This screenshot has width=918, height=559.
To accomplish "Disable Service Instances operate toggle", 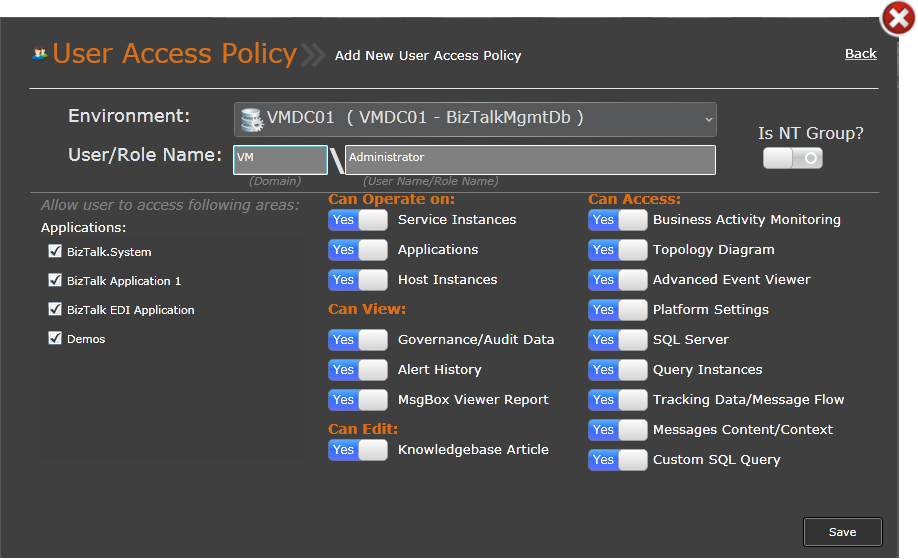I will [357, 220].
